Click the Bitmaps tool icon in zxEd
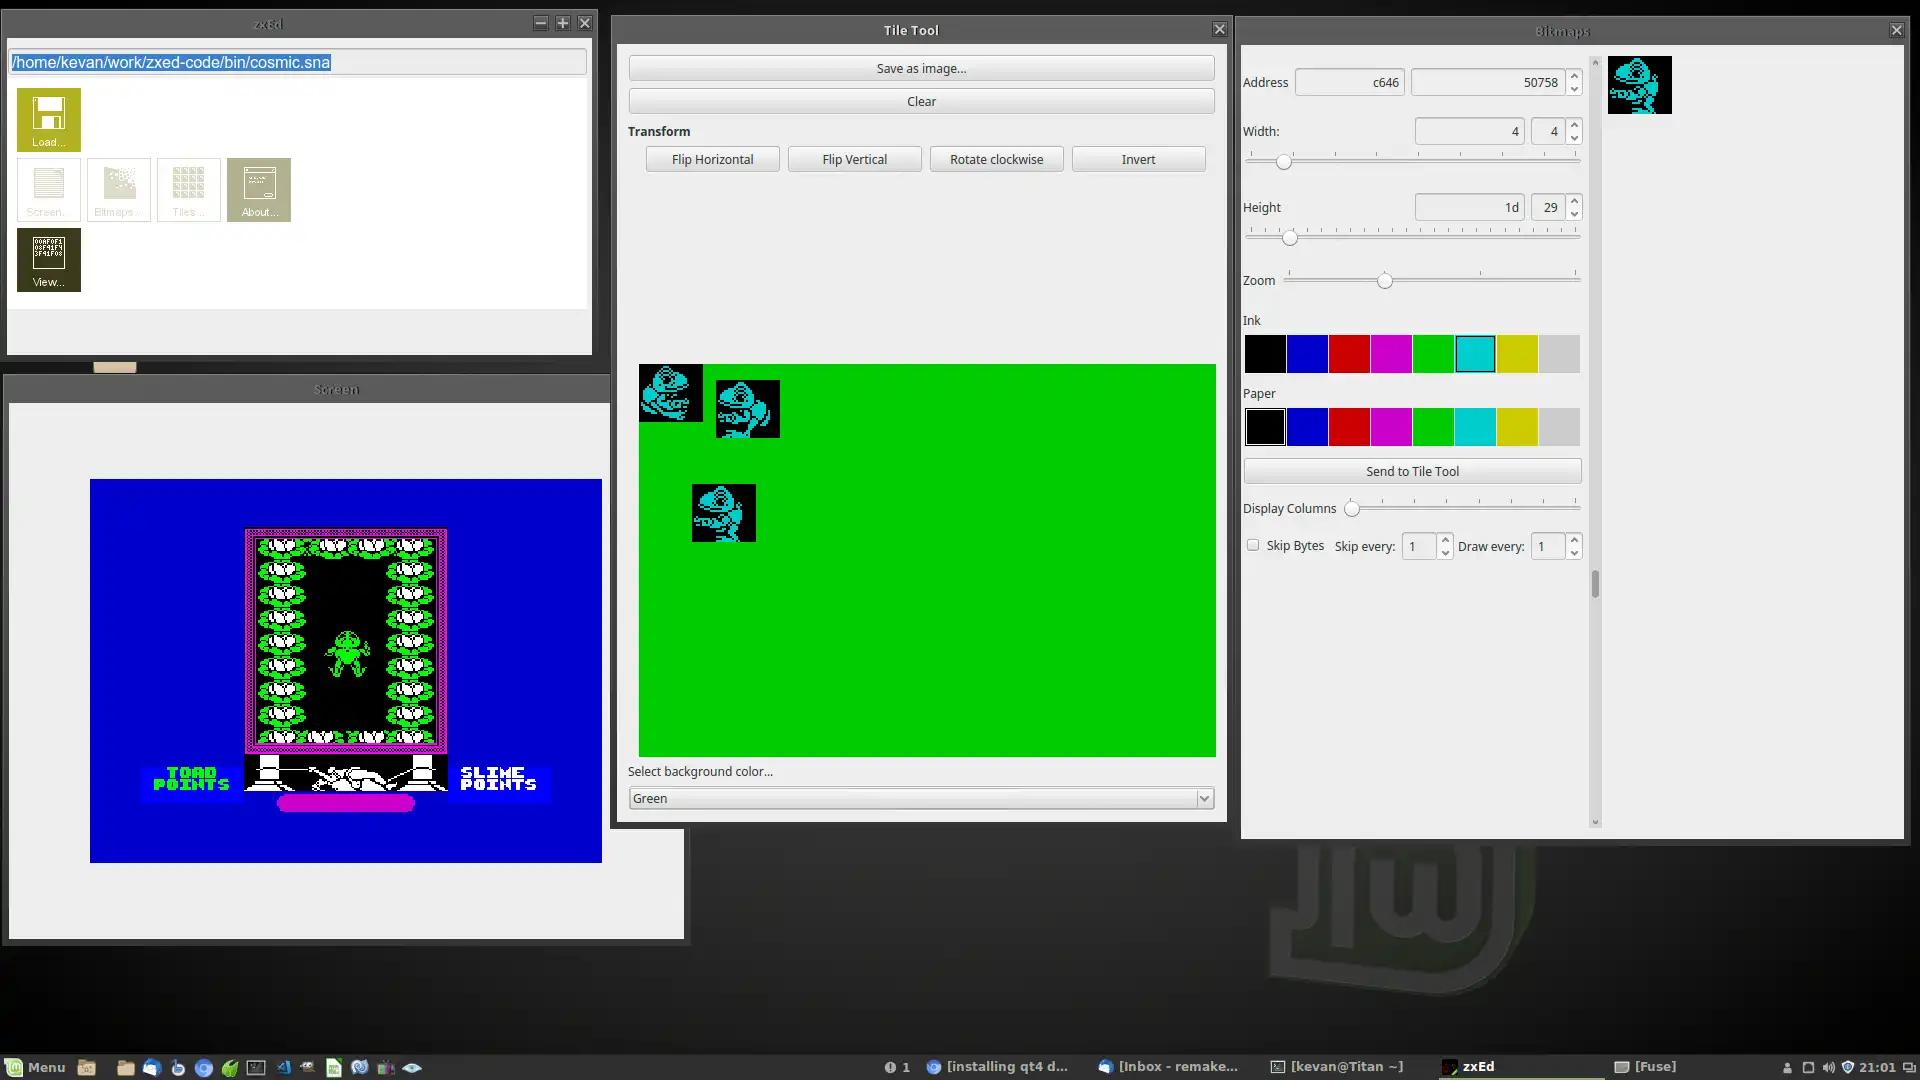This screenshot has height=1080, width=1920. point(117,189)
